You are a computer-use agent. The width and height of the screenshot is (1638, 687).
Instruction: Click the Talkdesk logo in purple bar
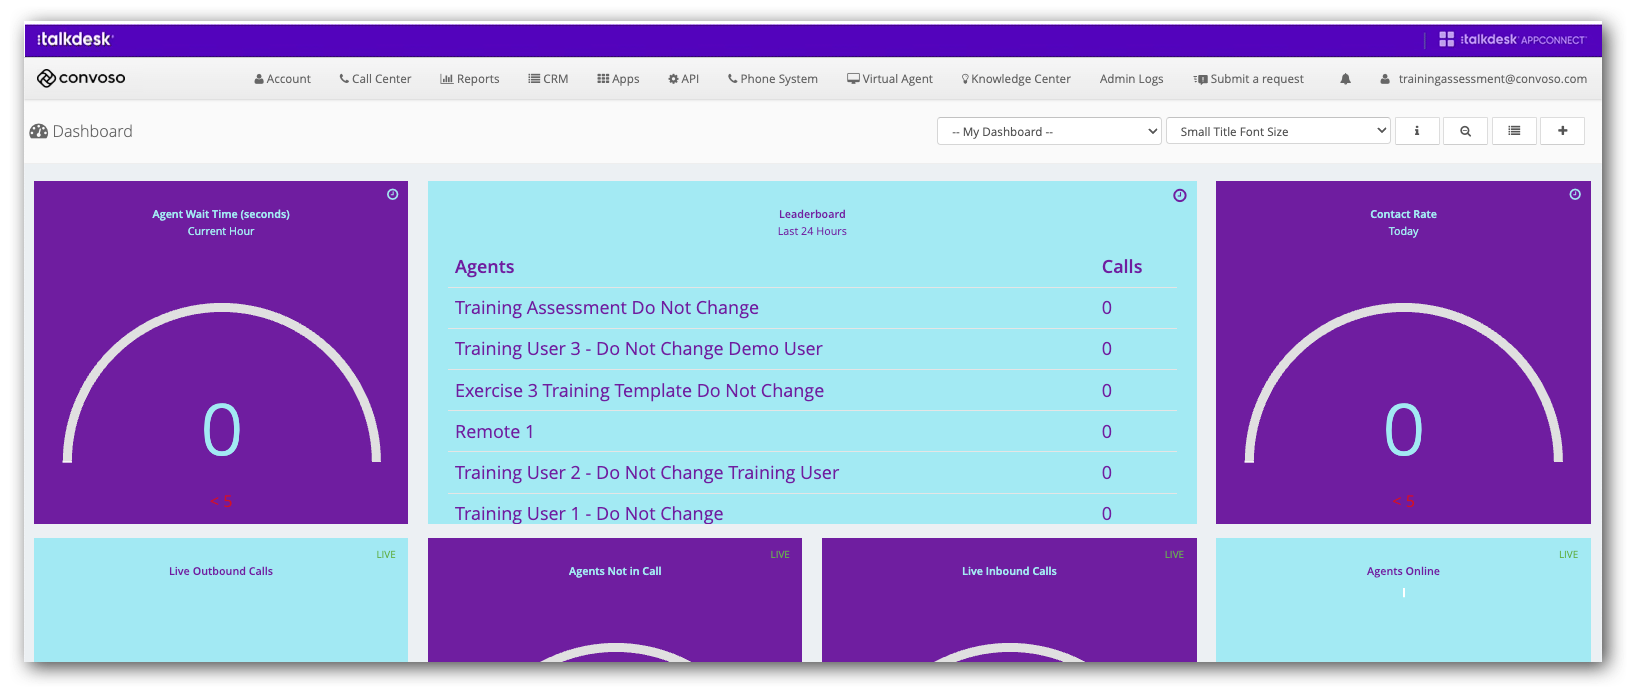tap(75, 39)
